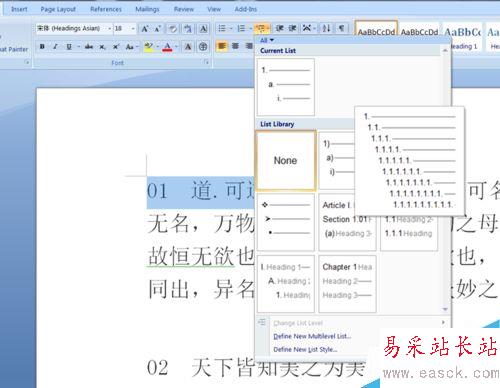Toggle Strikethrough formatting
This screenshot has height=388, width=500.
[89, 47]
